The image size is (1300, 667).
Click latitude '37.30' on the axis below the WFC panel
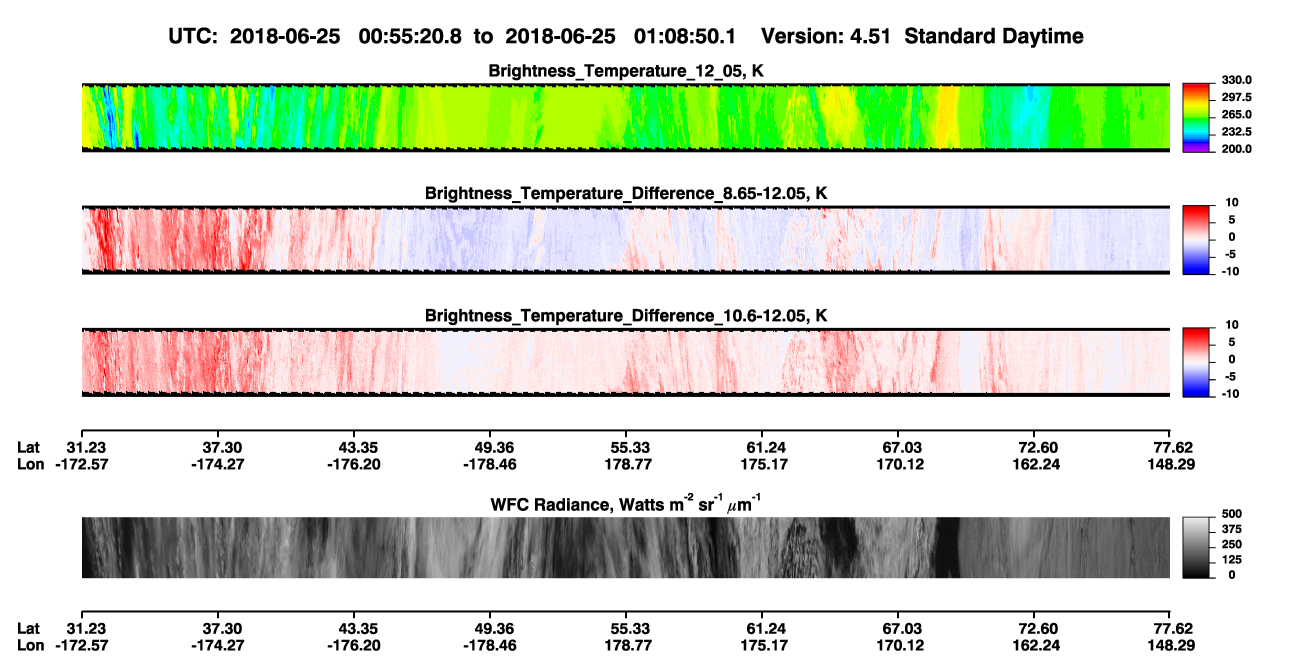[x=222, y=628]
